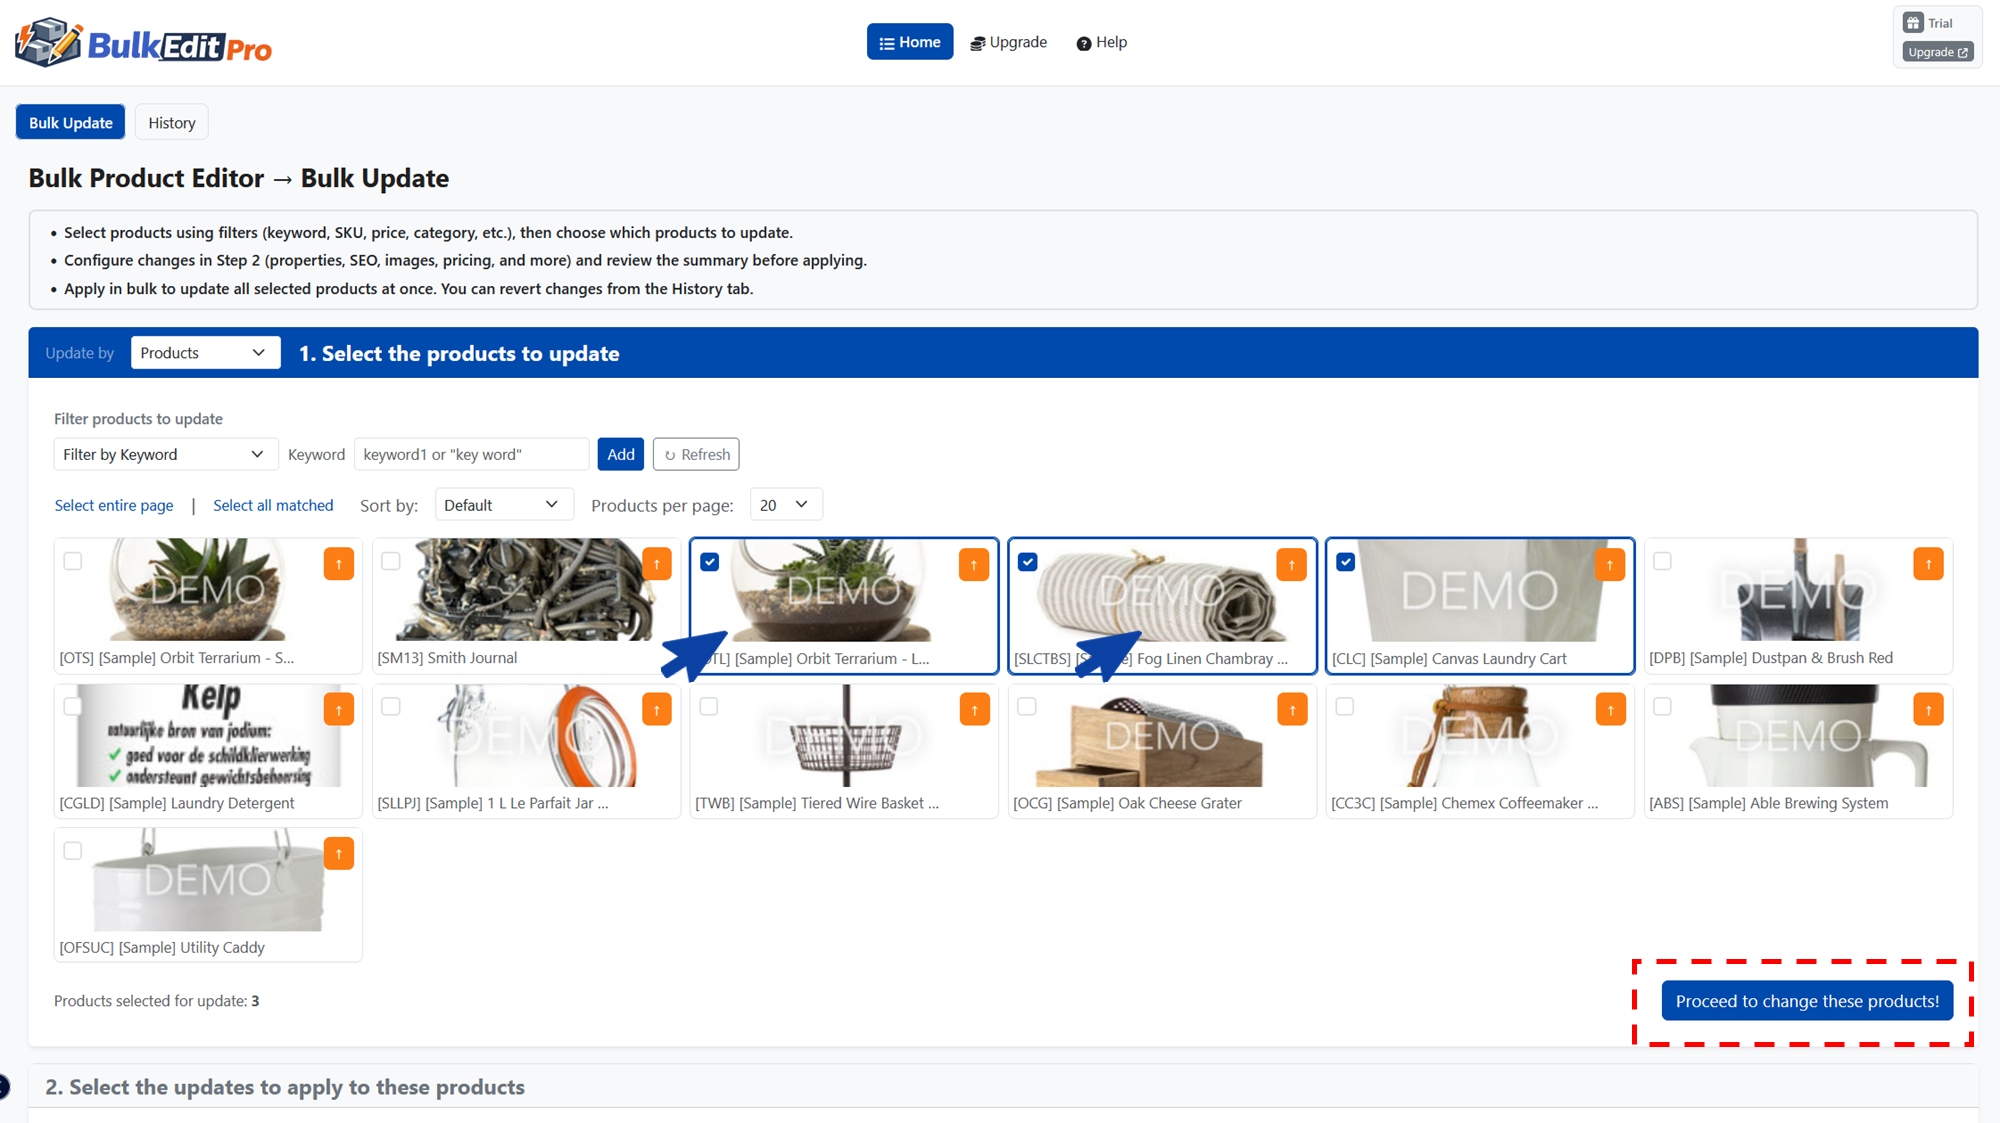Screen dimensions: 2000x1123
Task: Open the Sort by dropdown
Action: [x=504, y=504]
